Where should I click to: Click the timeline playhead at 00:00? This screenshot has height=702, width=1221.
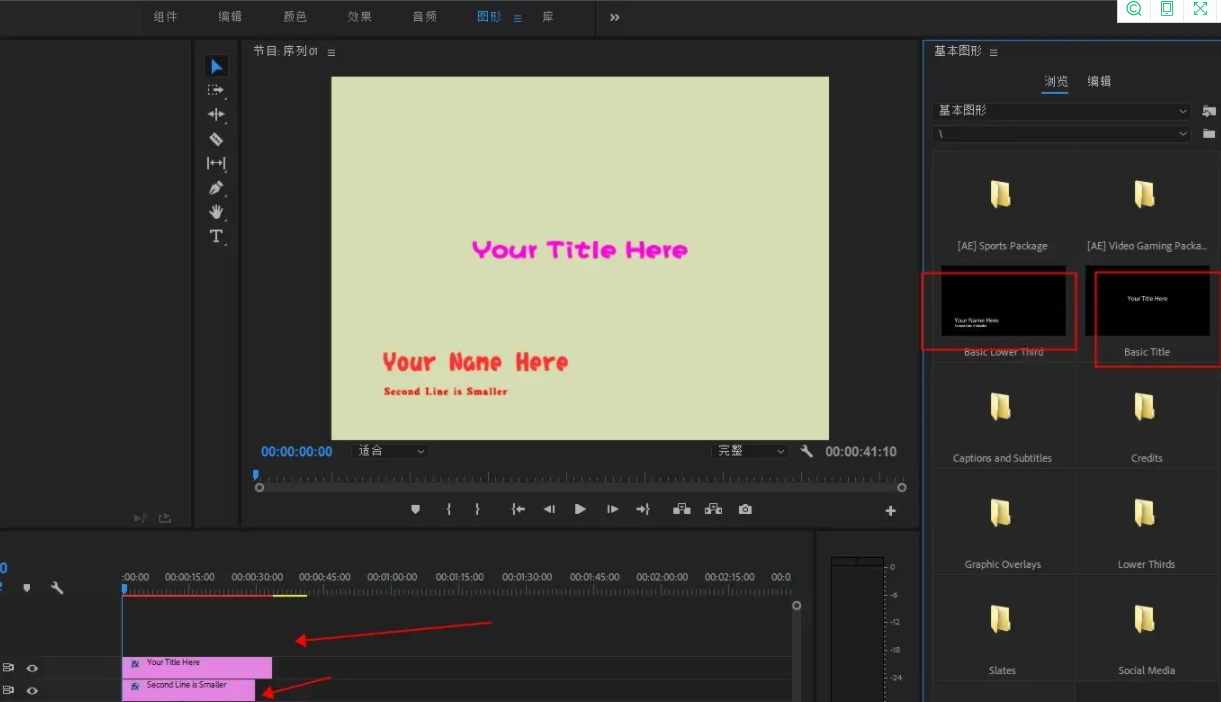click(123, 589)
